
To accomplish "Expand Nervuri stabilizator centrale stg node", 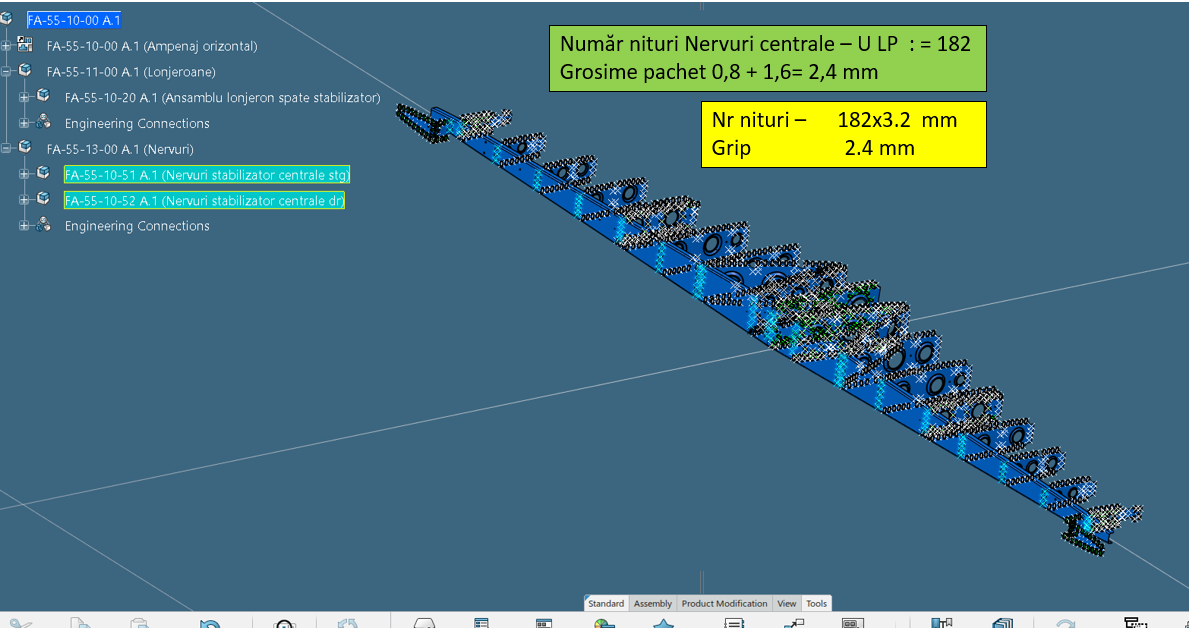I will 25,175.
